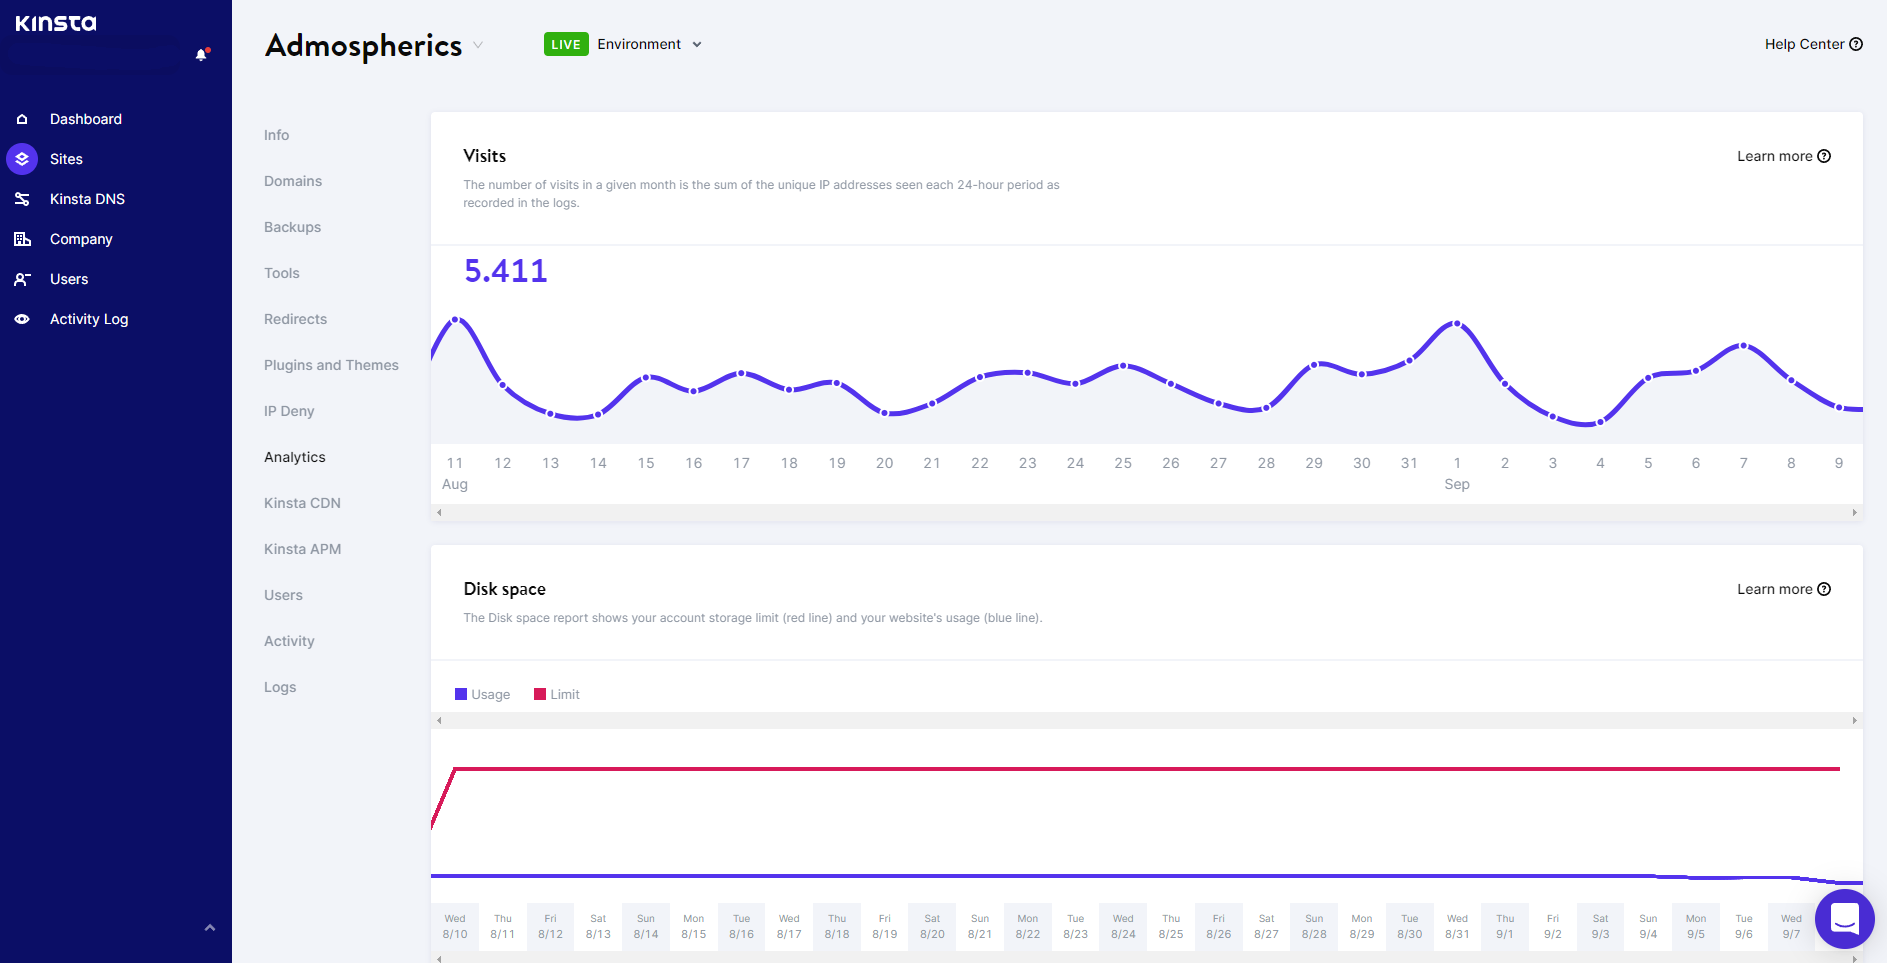The height and width of the screenshot is (963, 1887).
Task: Open Plugins and Themes tab
Action: click(x=331, y=365)
